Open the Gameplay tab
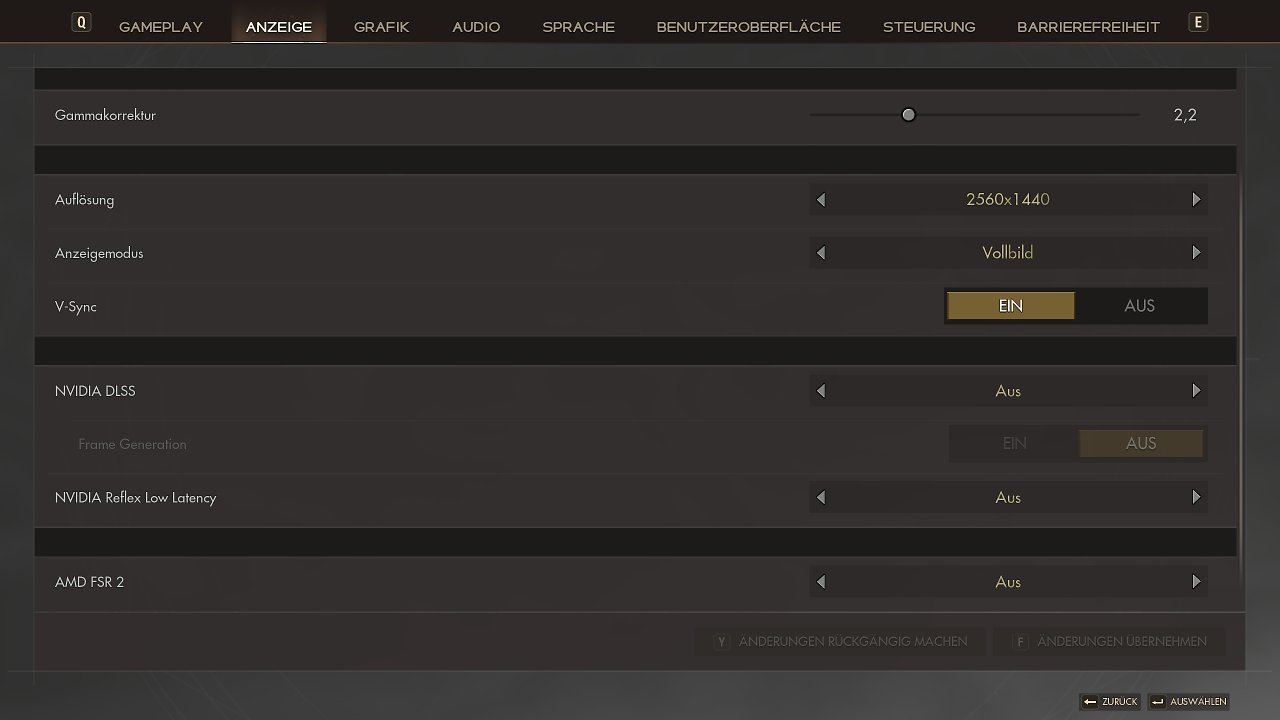The image size is (1280, 720). [x=161, y=27]
